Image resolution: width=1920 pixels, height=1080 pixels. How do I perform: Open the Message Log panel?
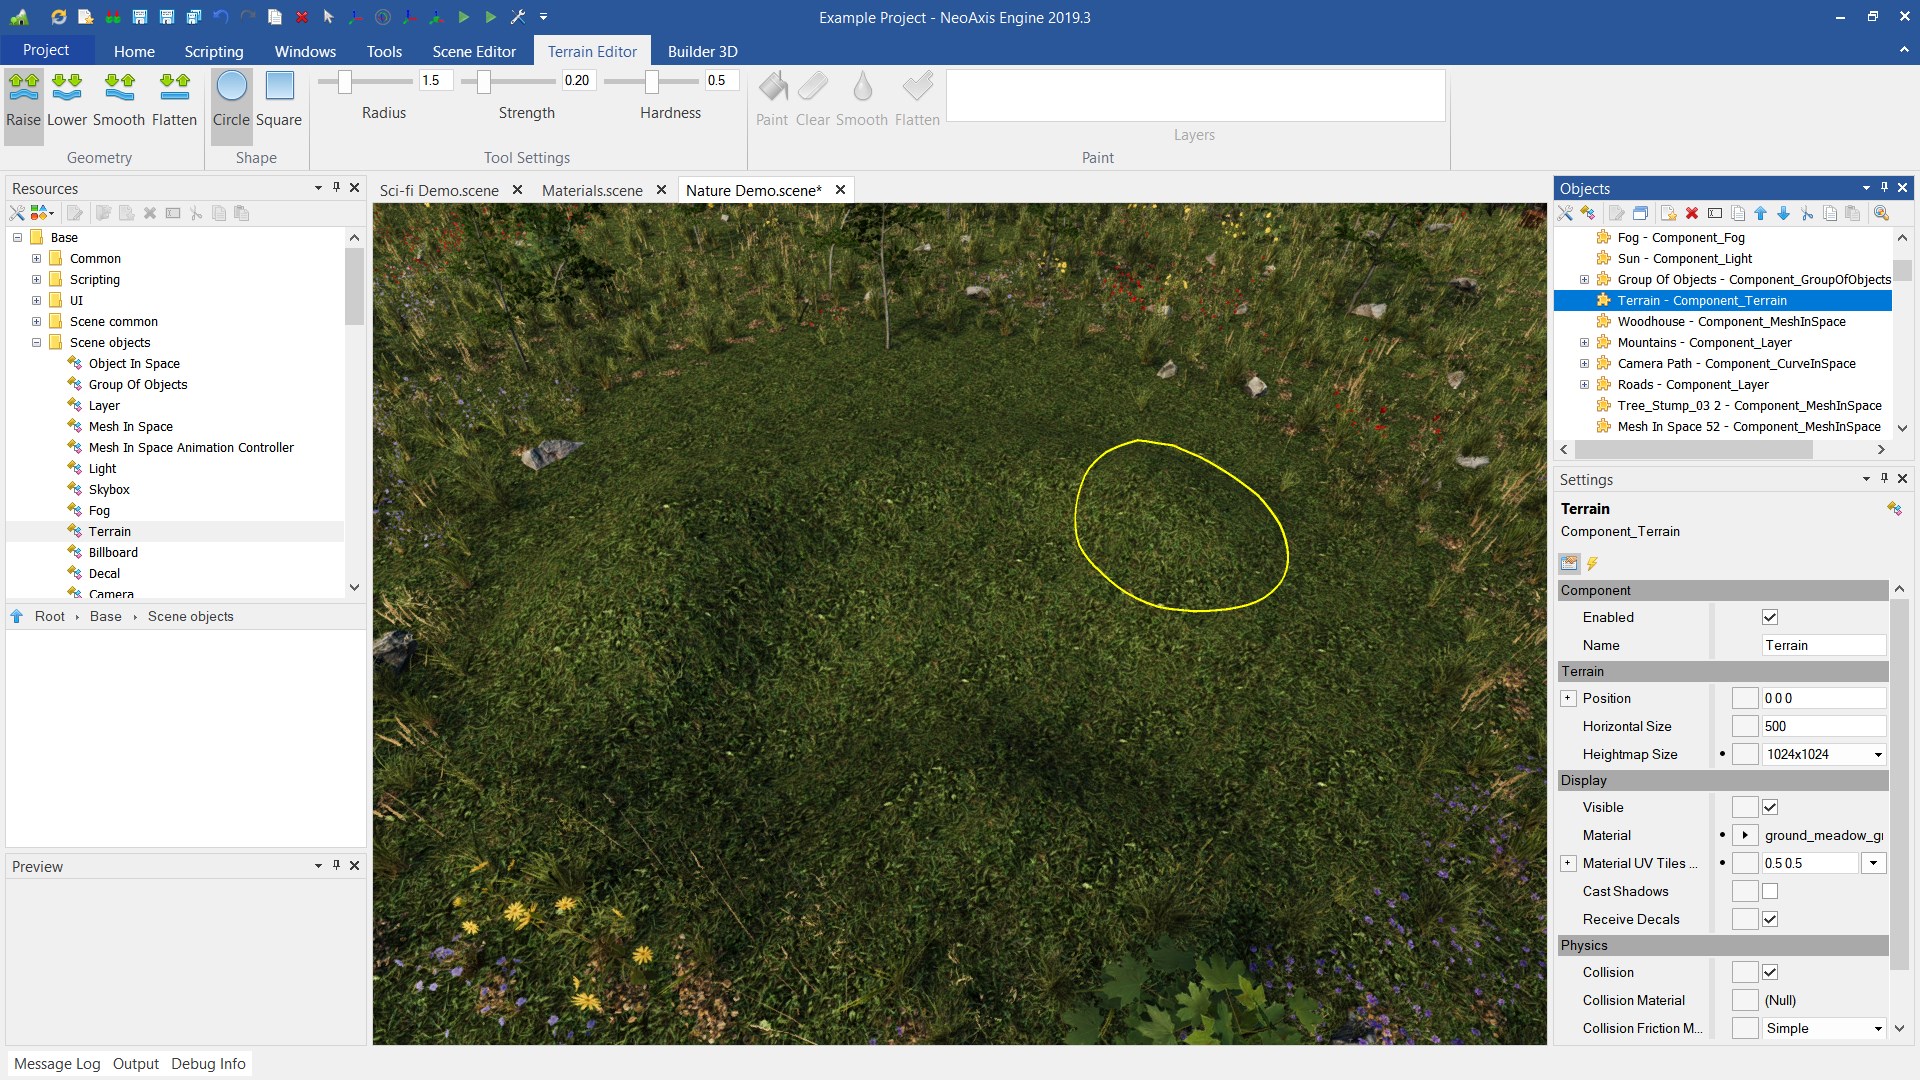coord(57,1064)
